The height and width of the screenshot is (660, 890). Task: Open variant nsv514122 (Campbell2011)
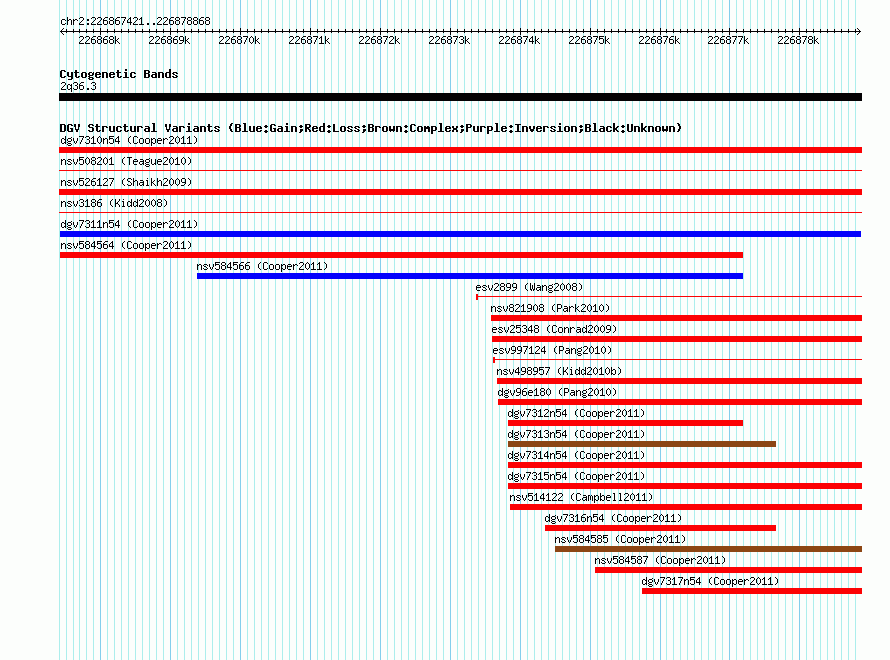(581, 497)
